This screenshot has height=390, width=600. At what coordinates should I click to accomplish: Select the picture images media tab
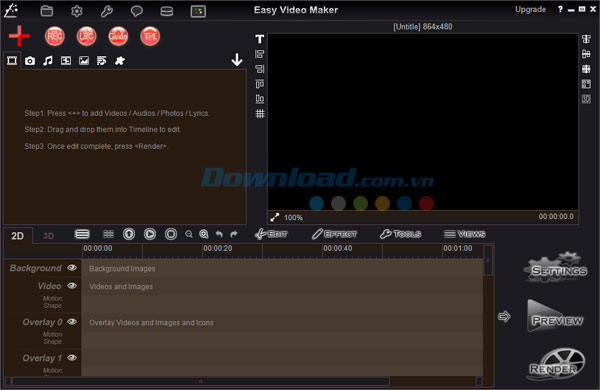(84, 60)
